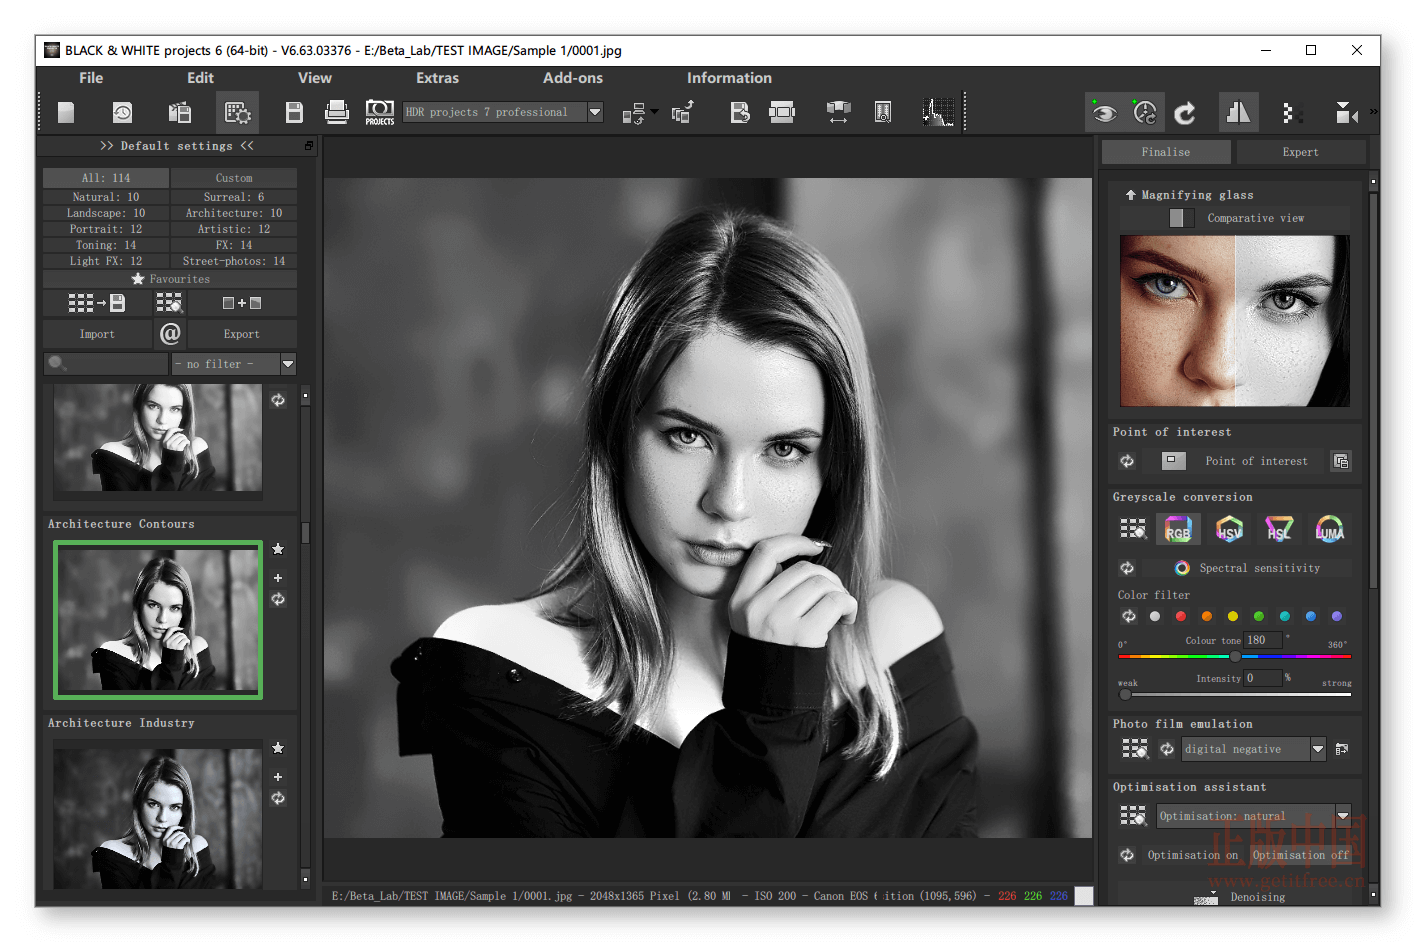The height and width of the screenshot is (942, 1416).
Task: Click the Colour tone hue slider
Action: [1235, 657]
